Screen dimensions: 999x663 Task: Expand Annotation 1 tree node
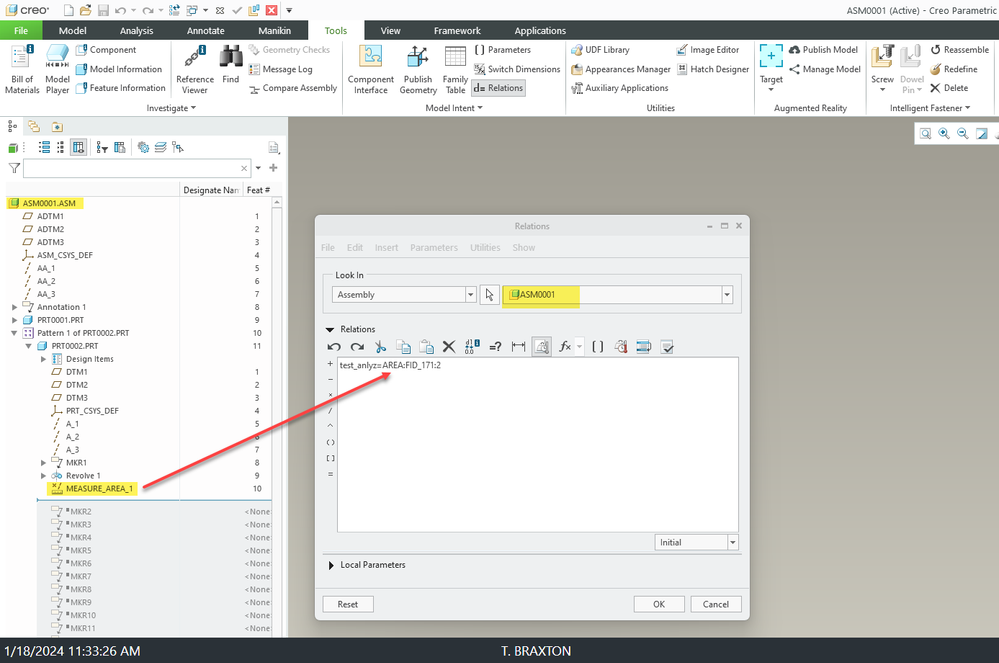[15, 307]
